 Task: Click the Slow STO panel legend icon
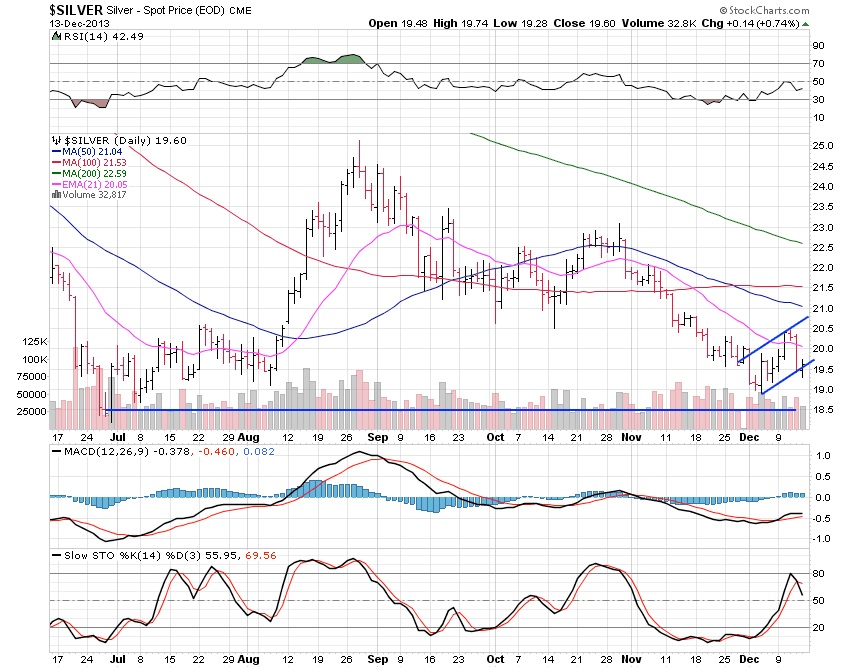[x=54, y=554]
